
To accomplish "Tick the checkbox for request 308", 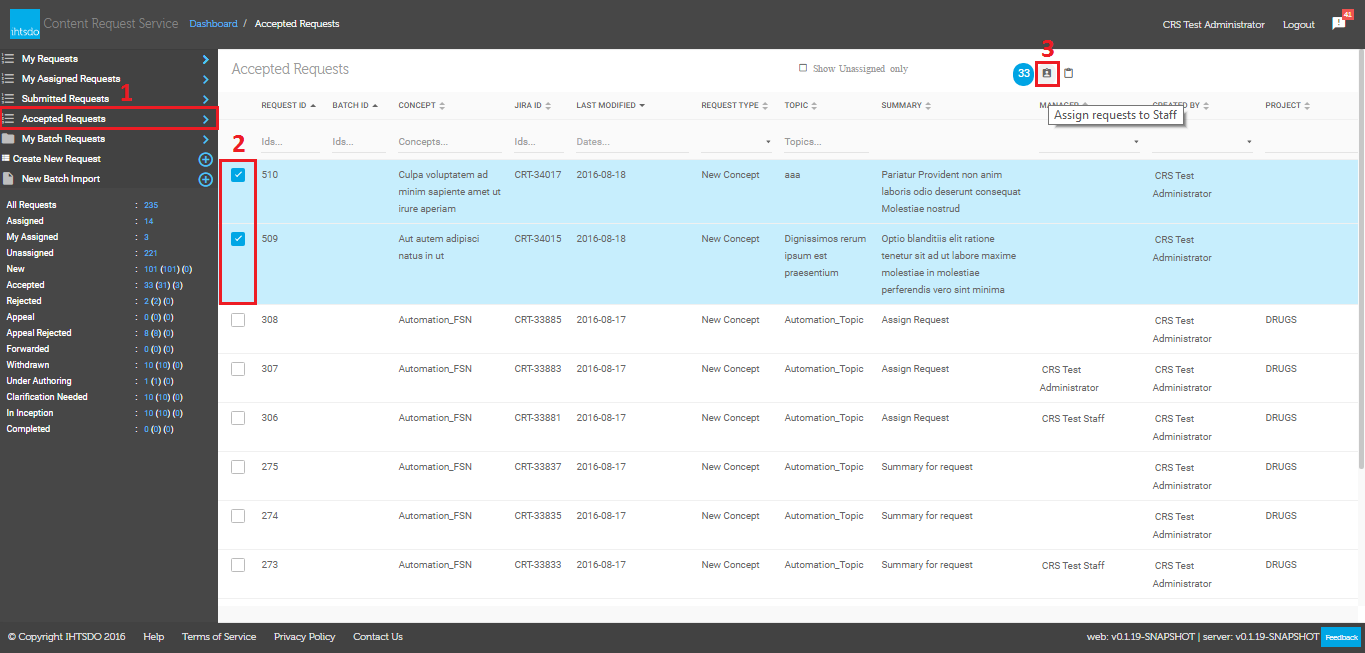I will (x=238, y=320).
